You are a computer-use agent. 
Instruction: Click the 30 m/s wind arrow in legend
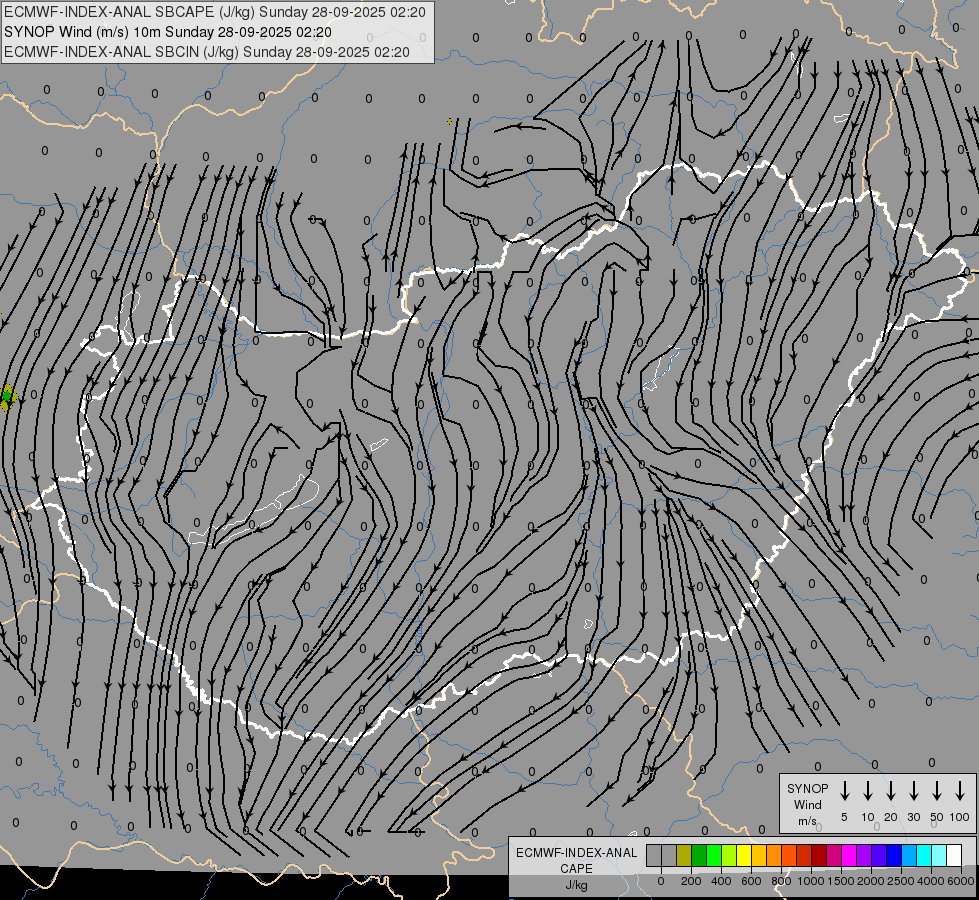913,791
